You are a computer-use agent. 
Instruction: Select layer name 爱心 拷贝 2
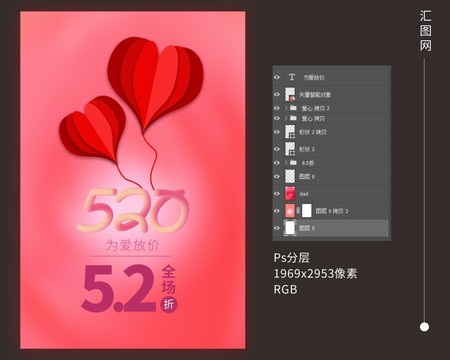pos(315,108)
